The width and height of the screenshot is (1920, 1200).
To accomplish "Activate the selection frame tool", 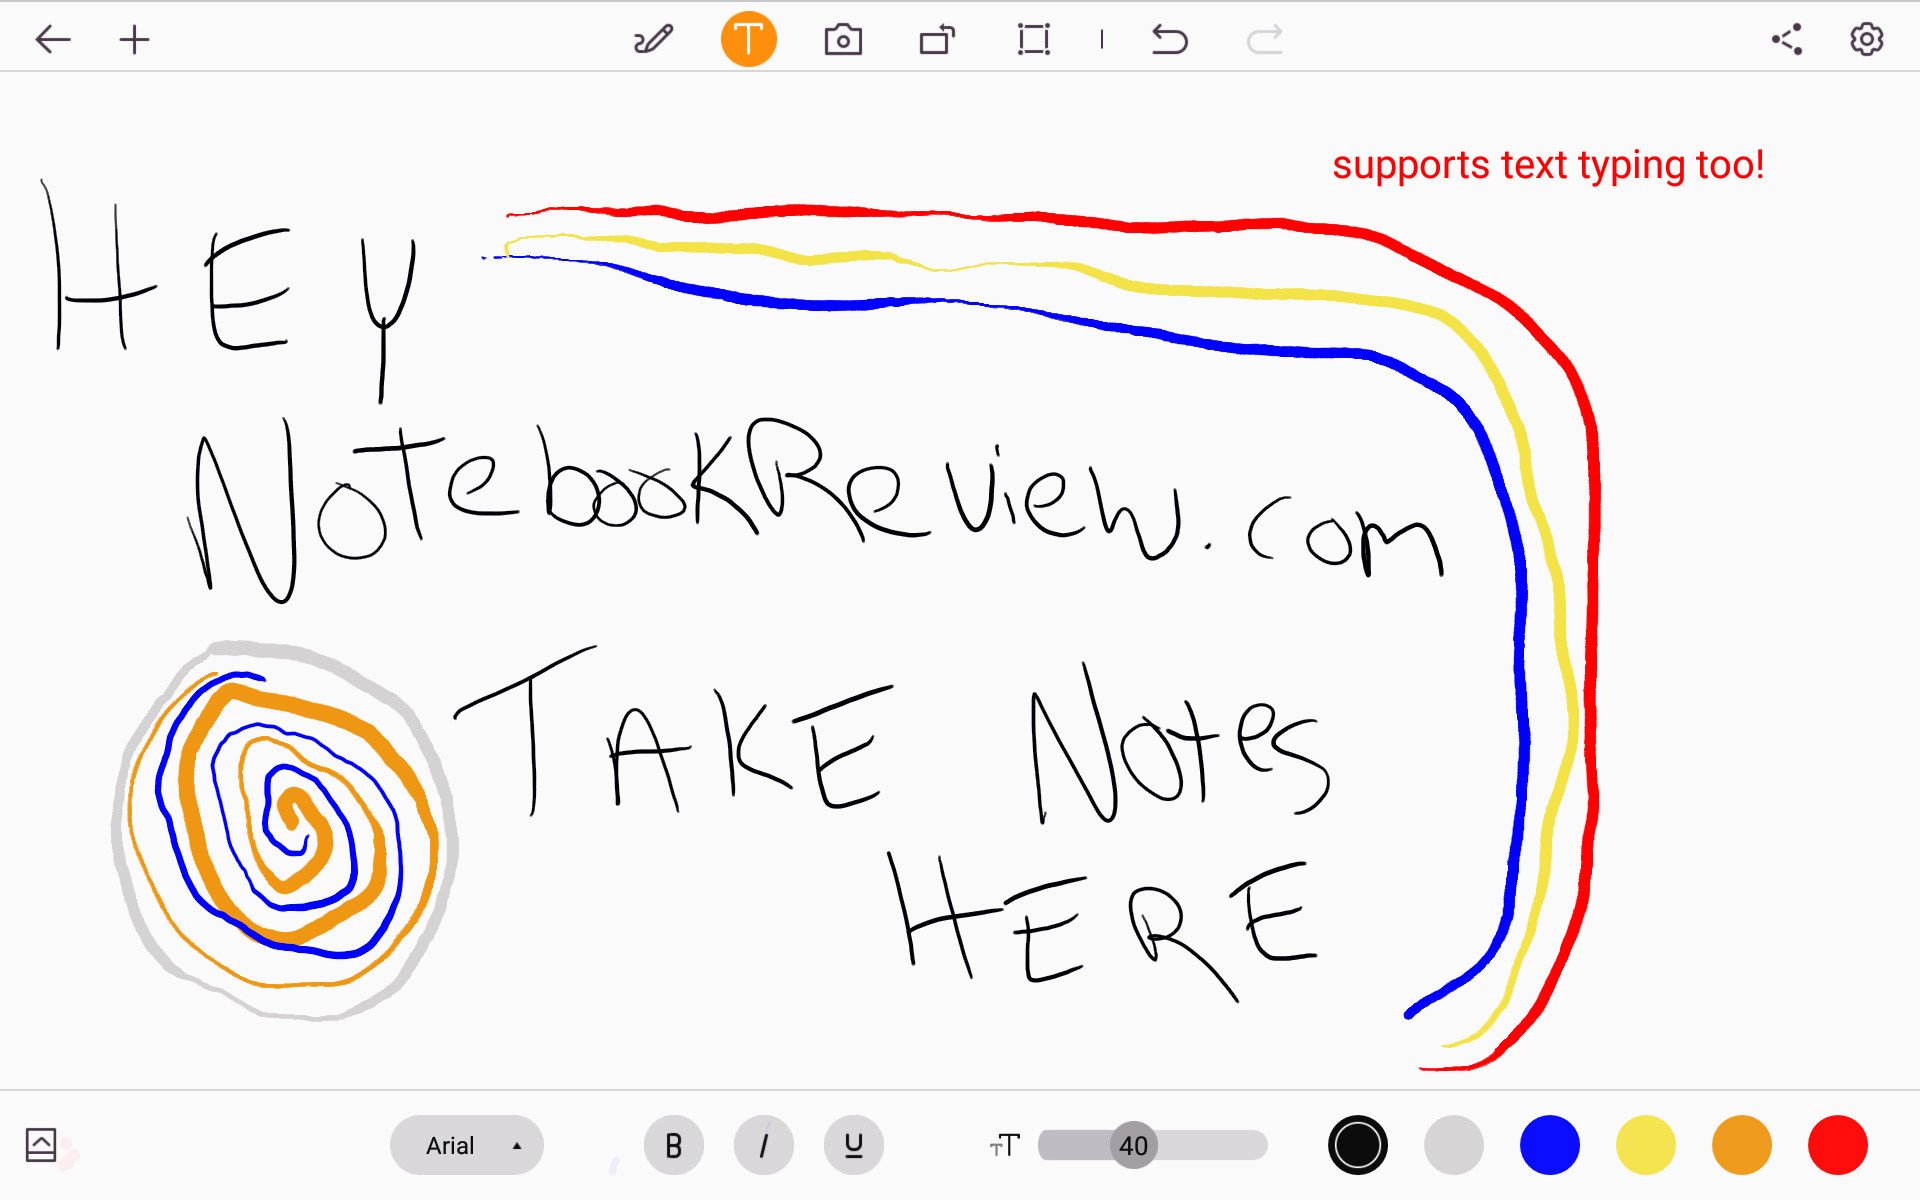I will 1033,40.
